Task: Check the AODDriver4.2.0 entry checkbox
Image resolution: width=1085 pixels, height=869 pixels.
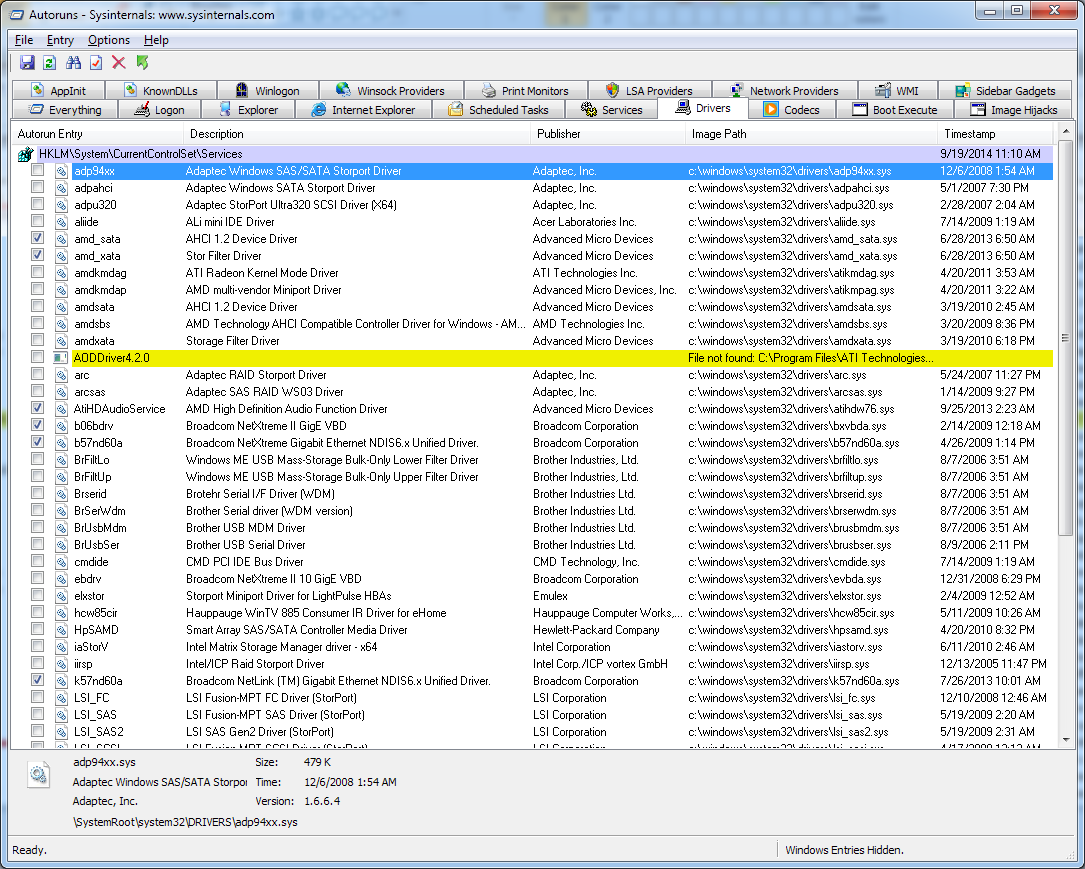Action: point(37,357)
